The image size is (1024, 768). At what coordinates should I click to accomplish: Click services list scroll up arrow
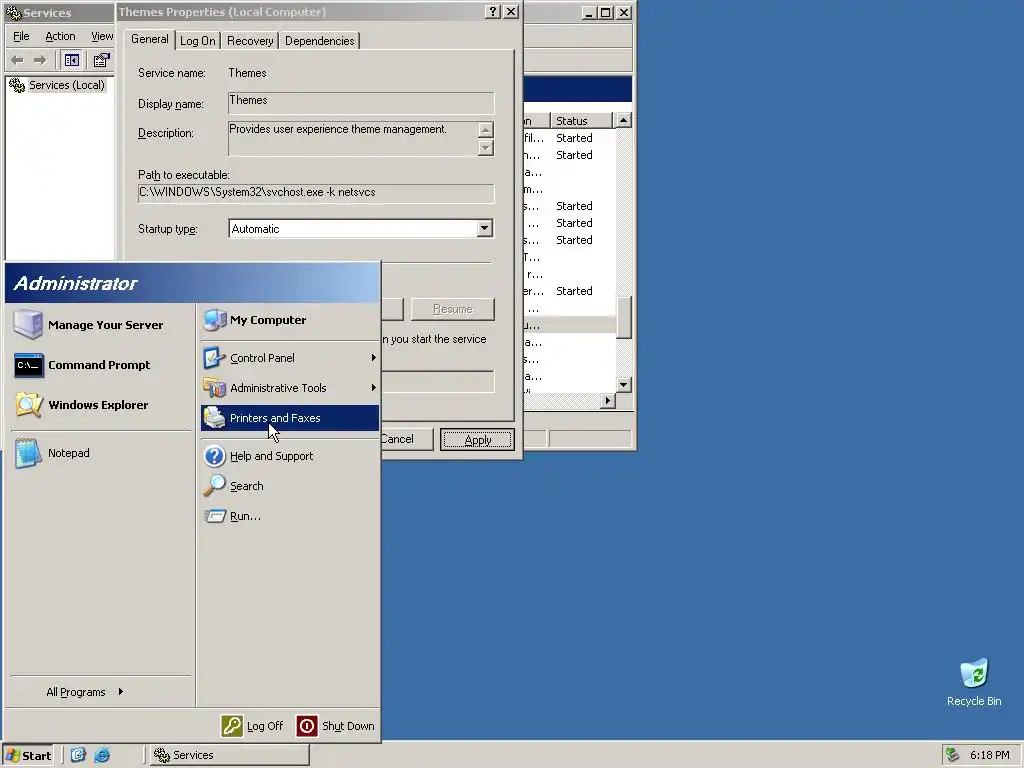click(x=624, y=120)
